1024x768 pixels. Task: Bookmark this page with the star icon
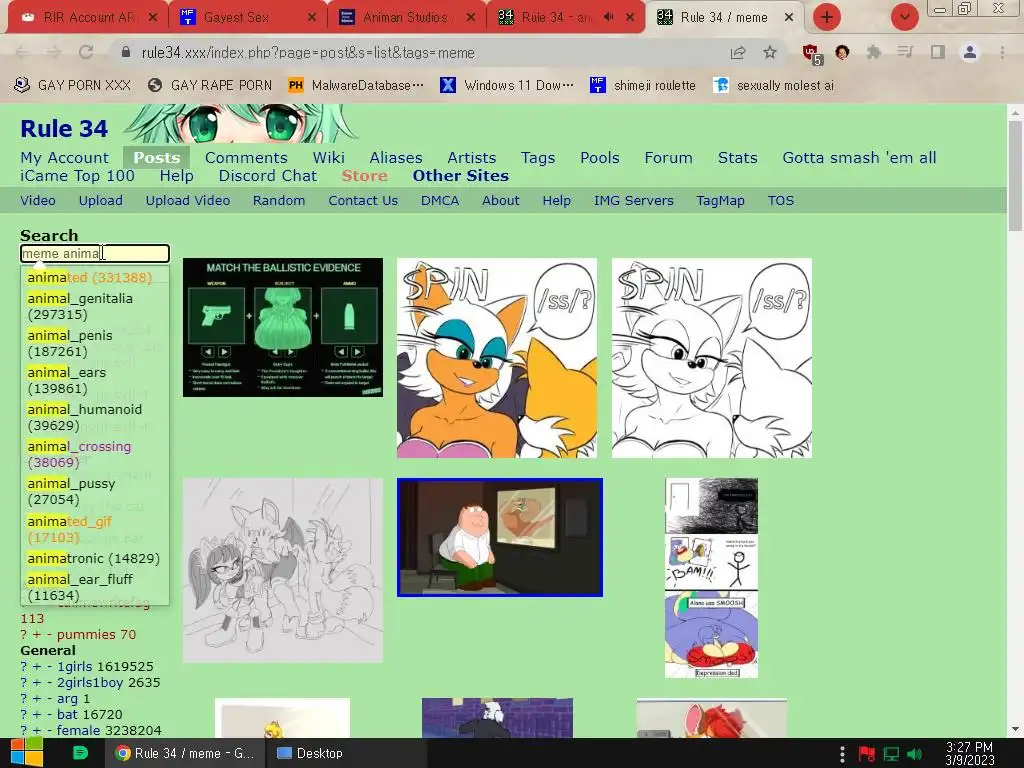(x=770, y=52)
